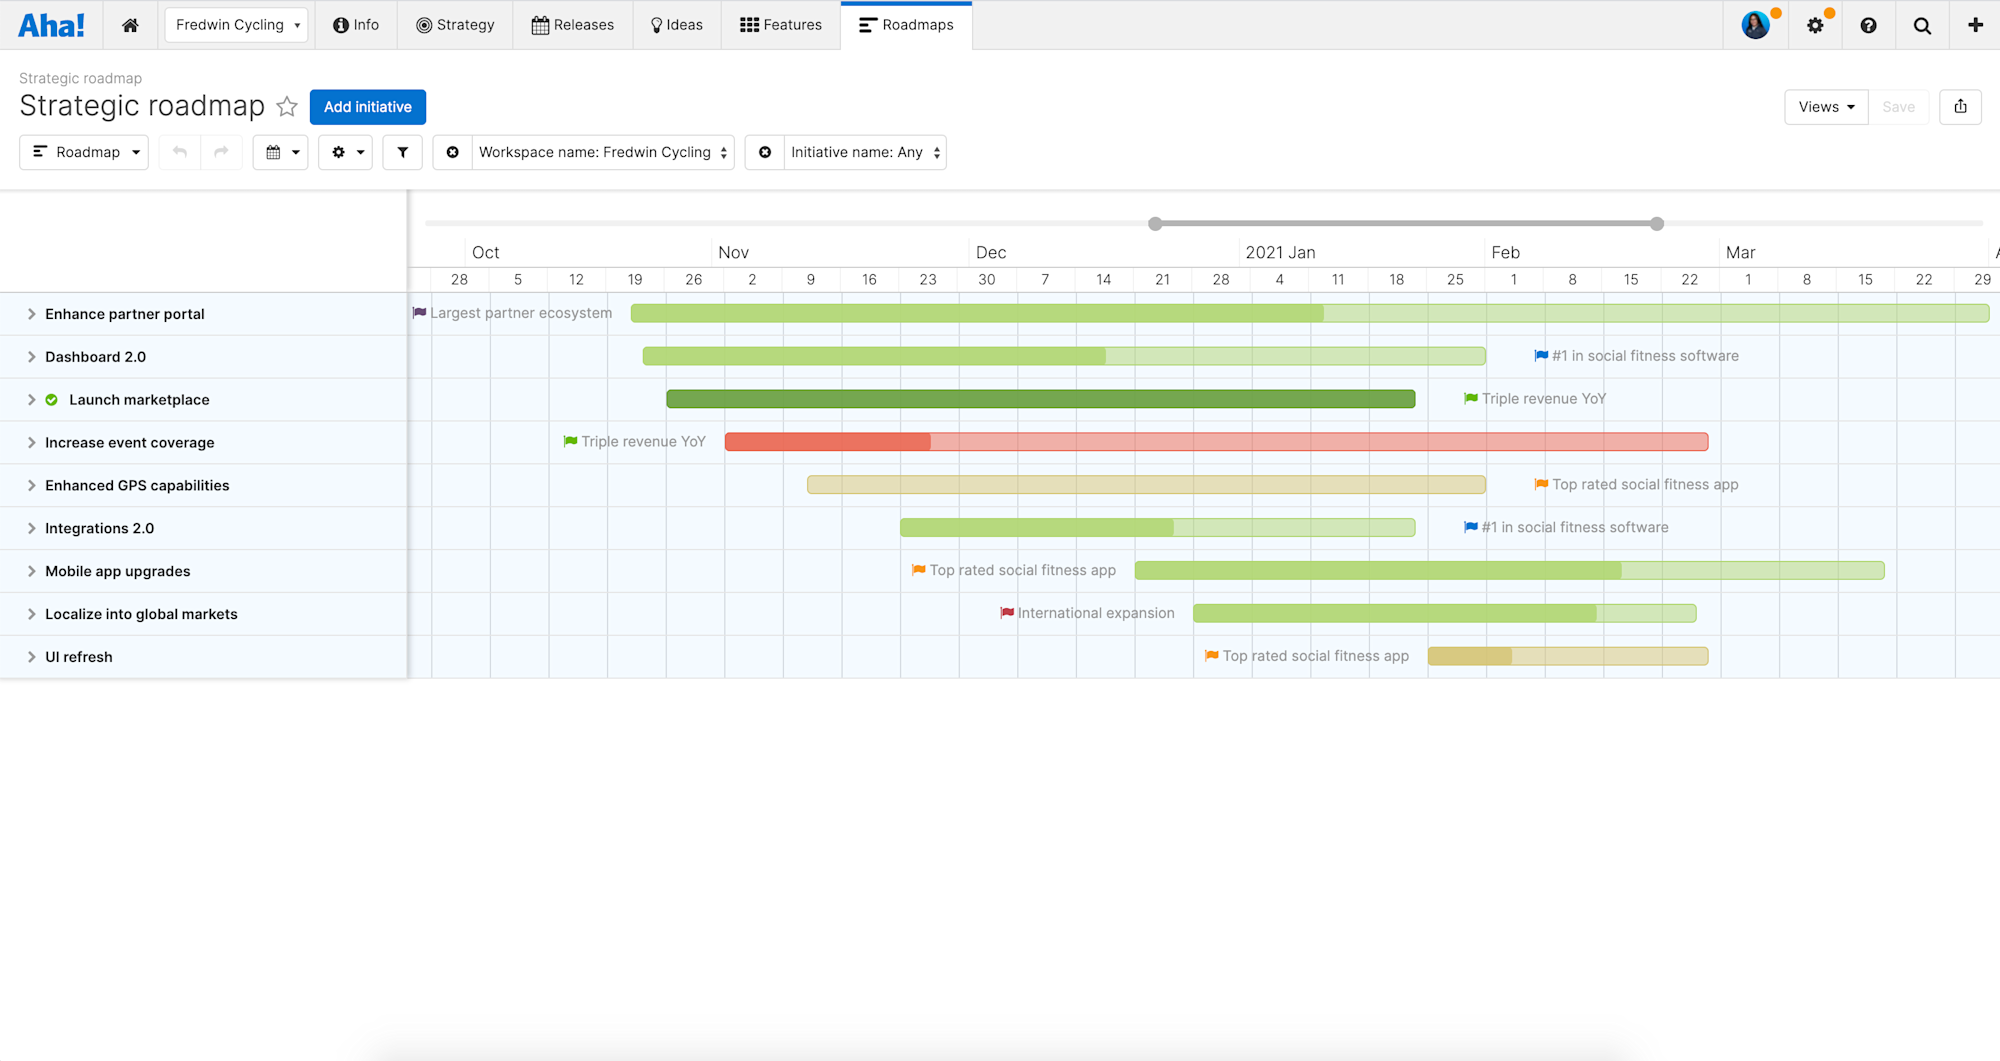Expand Localize into global markets row

32,615
